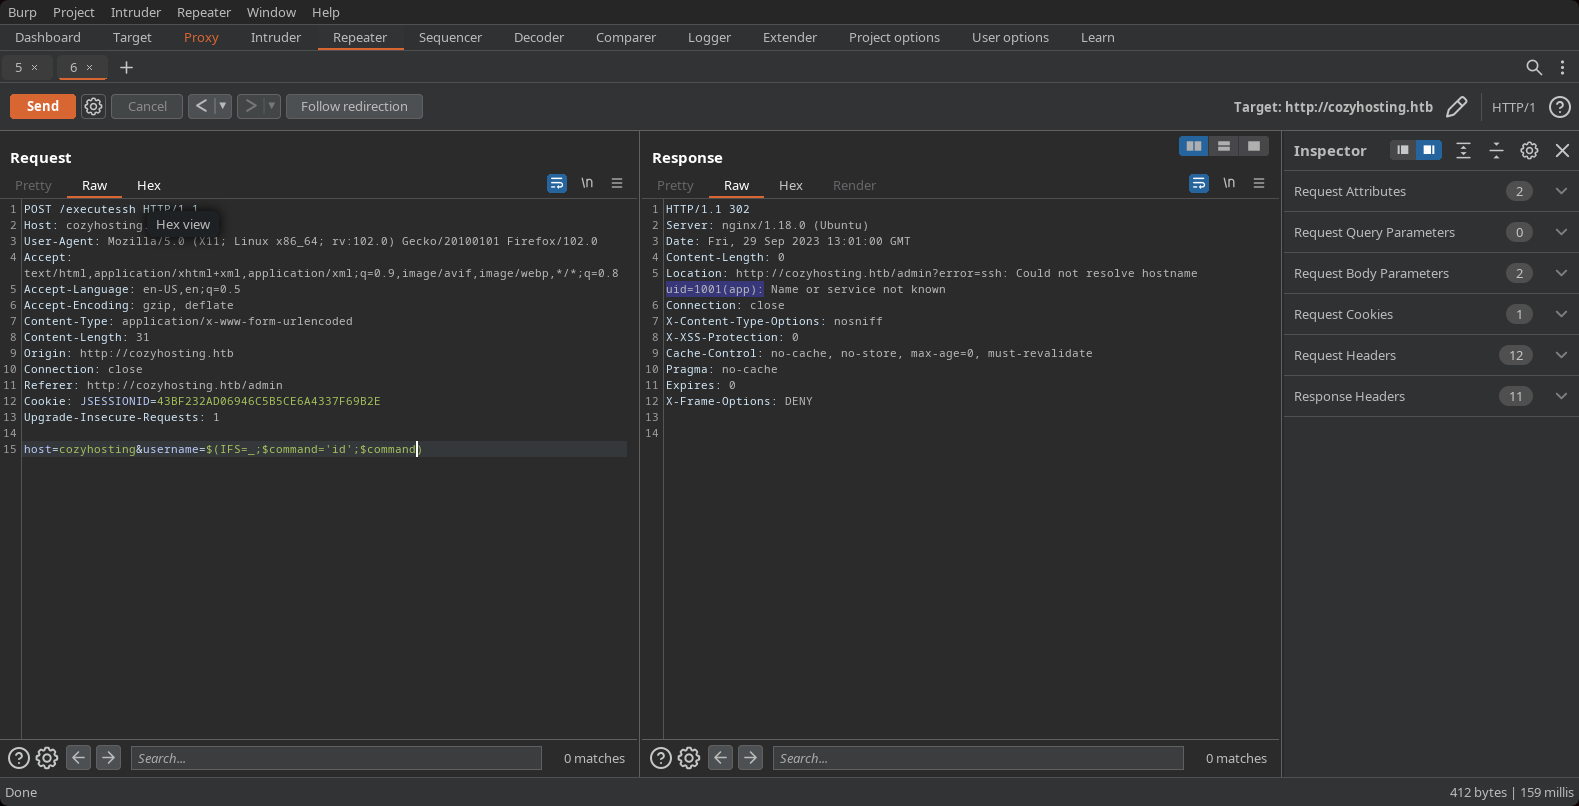This screenshot has height=806, width=1579.
Task: Open the Project menu
Action: click(x=74, y=12)
